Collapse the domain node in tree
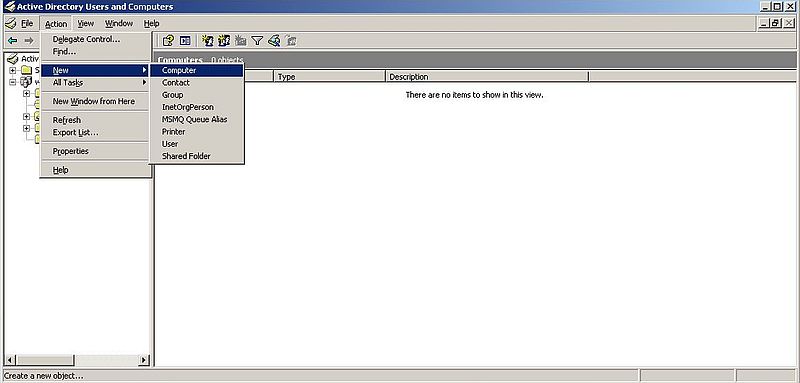 [x=13, y=82]
